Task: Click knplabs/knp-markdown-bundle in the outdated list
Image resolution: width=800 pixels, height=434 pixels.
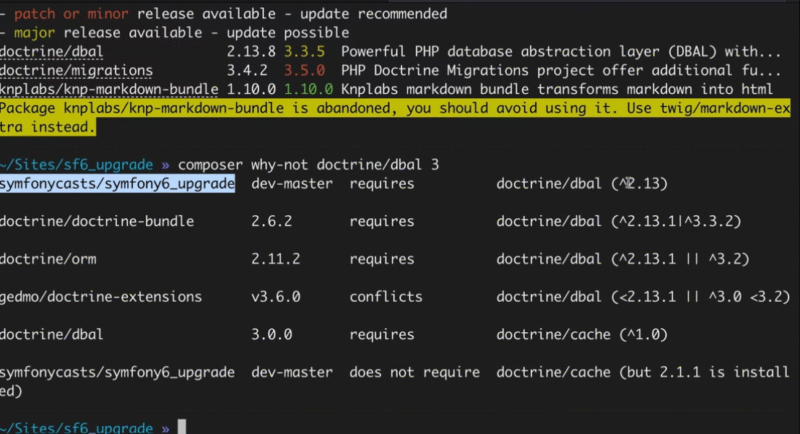Action: tap(109, 90)
